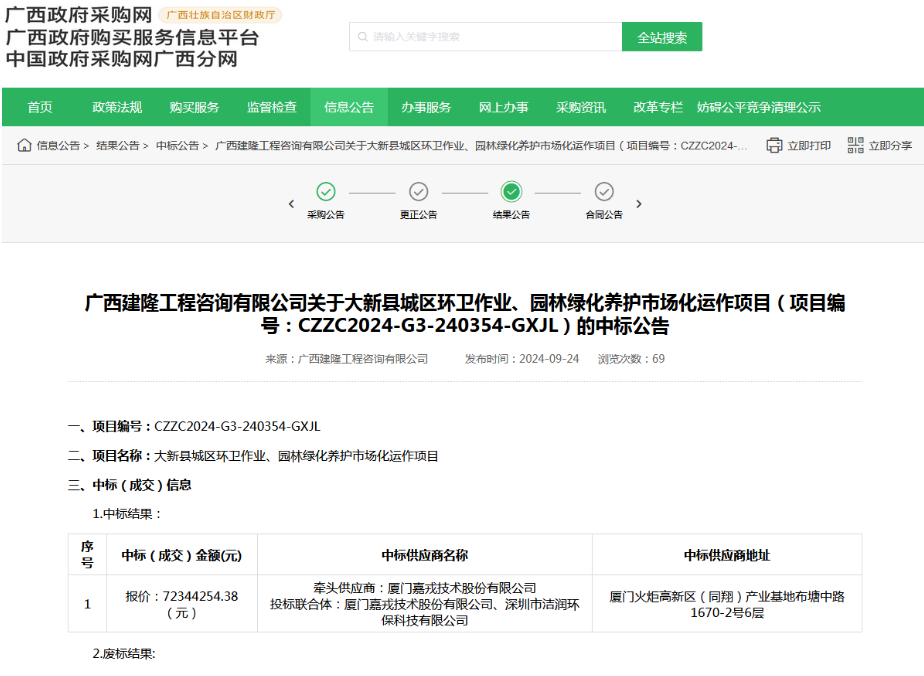
Task: Open the 改革专栏 menu item
Action: pyautogui.click(x=658, y=107)
